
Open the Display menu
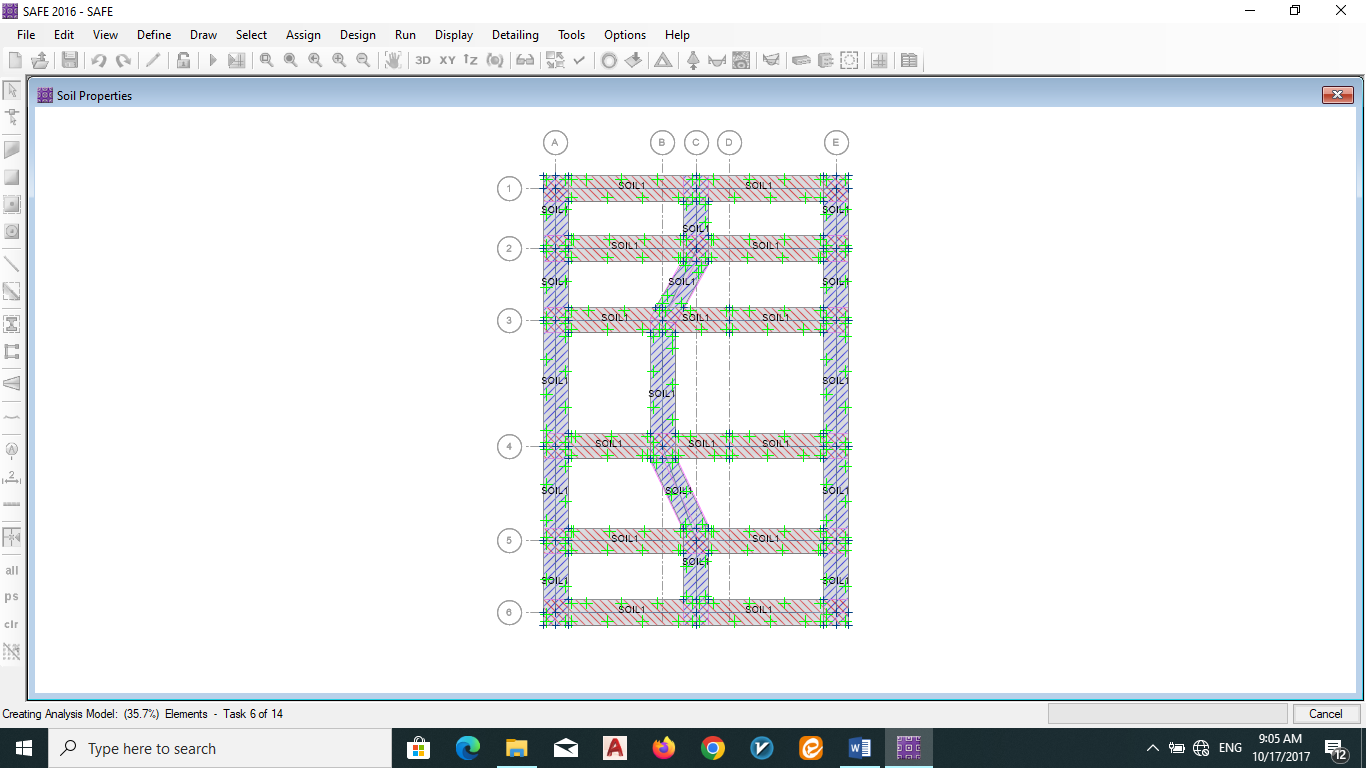(x=454, y=35)
